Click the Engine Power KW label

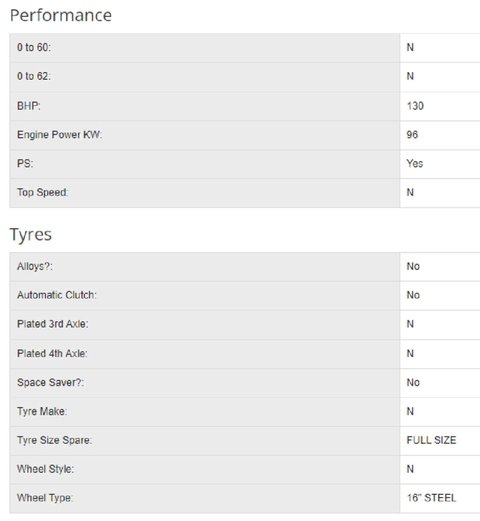click(x=59, y=135)
